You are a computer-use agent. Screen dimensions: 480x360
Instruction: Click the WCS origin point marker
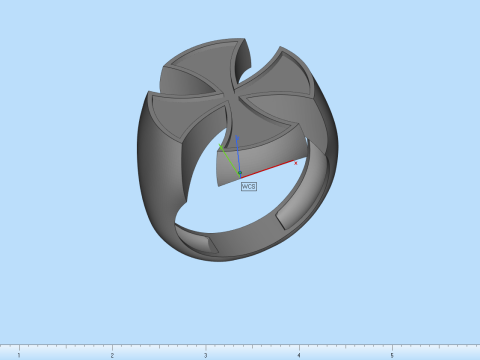[x=240, y=173]
